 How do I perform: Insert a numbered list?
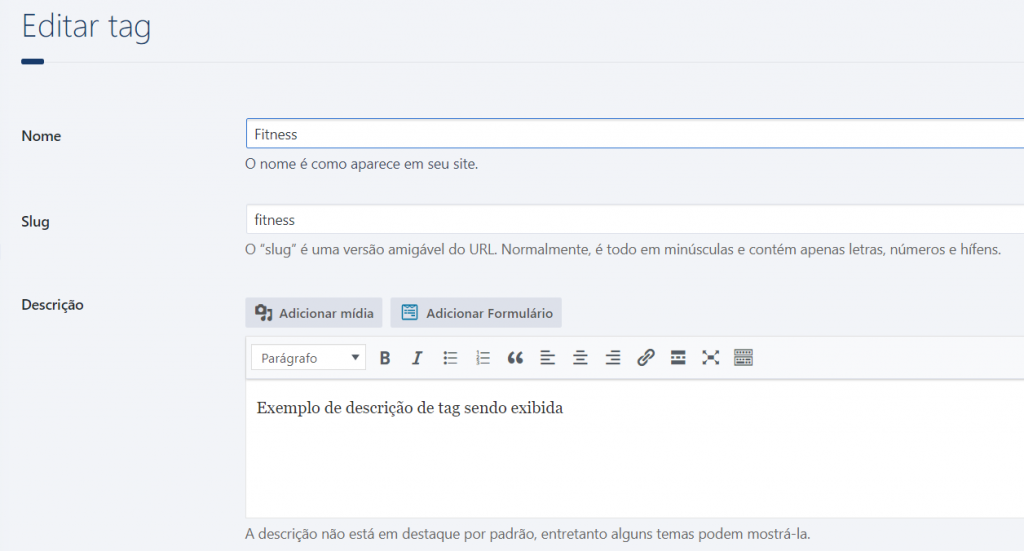483,358
